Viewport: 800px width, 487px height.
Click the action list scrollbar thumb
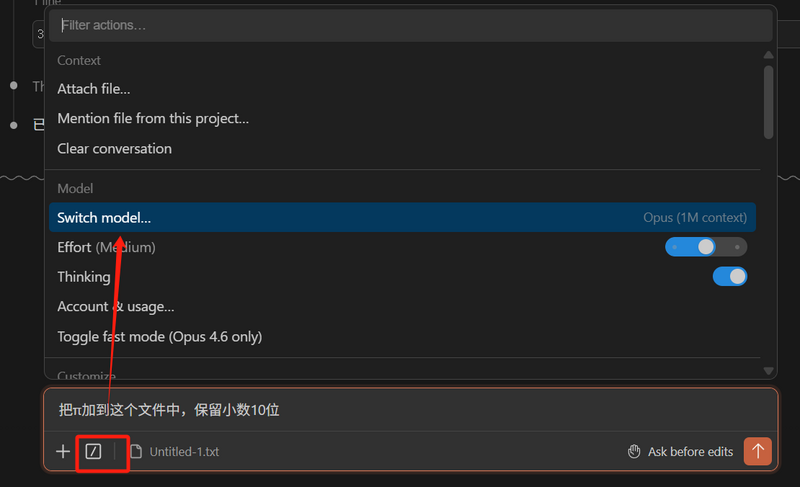pyautogui.click(x=768, y=100)
